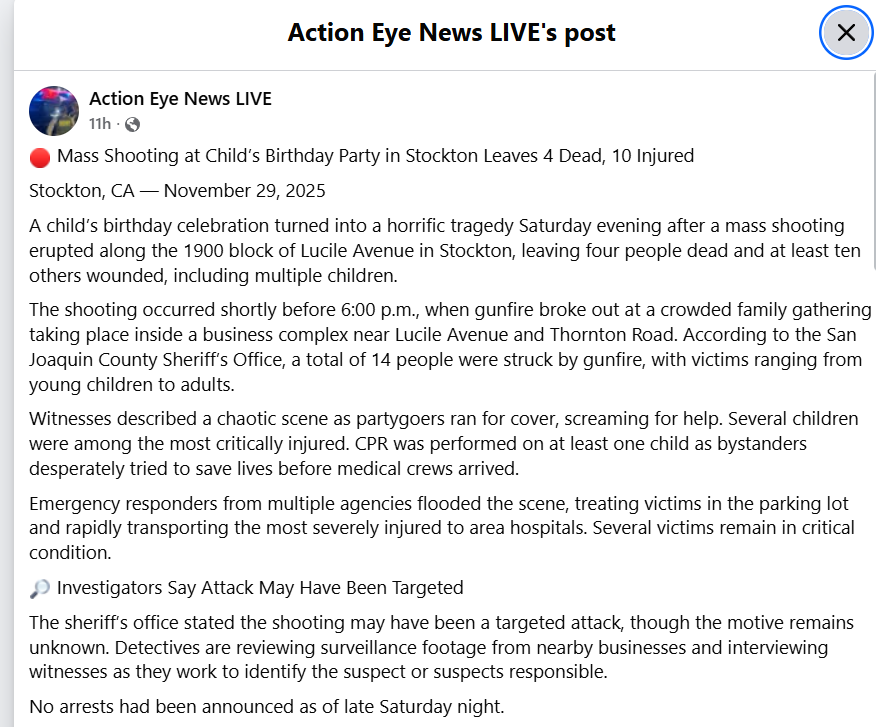Click the Action Eye News LIVE page name
The height and width of the screenshot is (727, 876).
180,99
